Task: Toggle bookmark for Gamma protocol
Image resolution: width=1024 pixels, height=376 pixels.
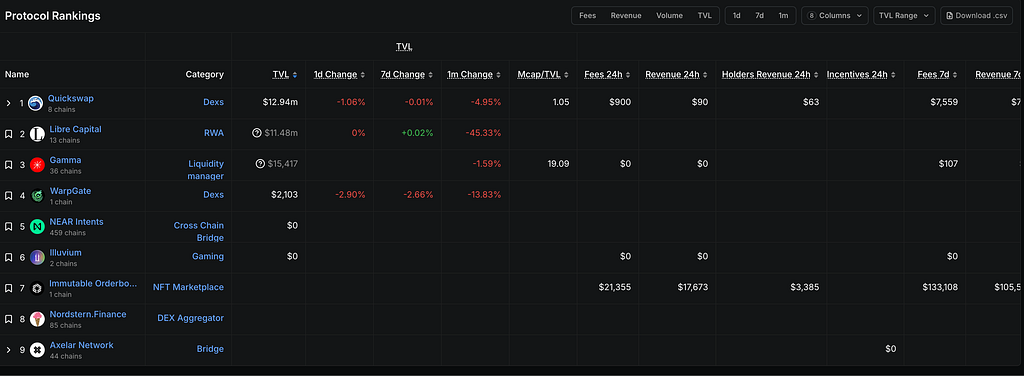Action: pos(8,164)
